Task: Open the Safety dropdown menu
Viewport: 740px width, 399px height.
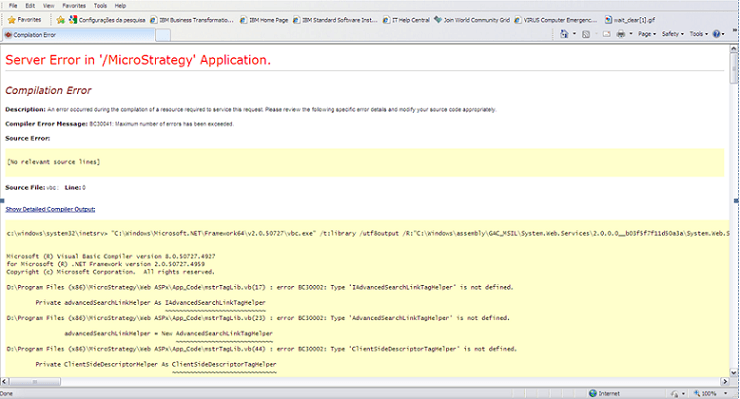Action: (x=673, y=34)
